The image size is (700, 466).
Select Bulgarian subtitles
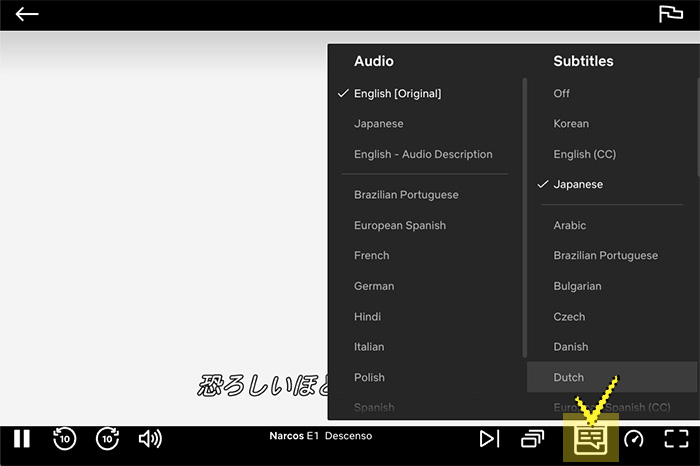click(577, 286)
